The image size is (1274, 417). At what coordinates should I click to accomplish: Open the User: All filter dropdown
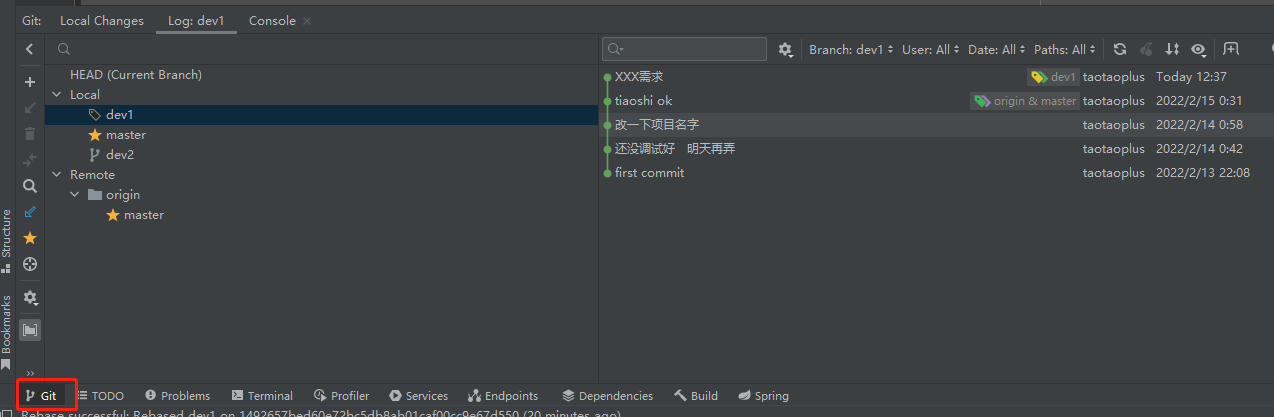[x=931, y=49]
